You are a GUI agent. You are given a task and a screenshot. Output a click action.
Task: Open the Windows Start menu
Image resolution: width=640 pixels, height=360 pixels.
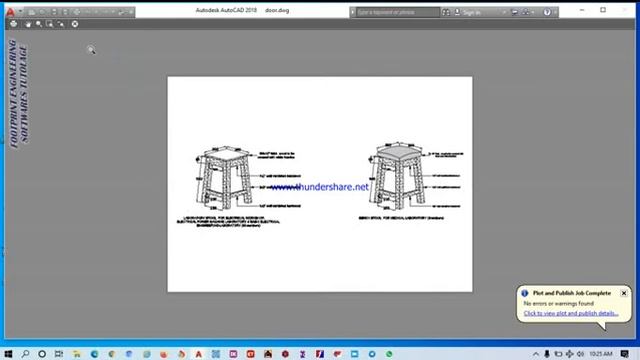click(8, 354)
